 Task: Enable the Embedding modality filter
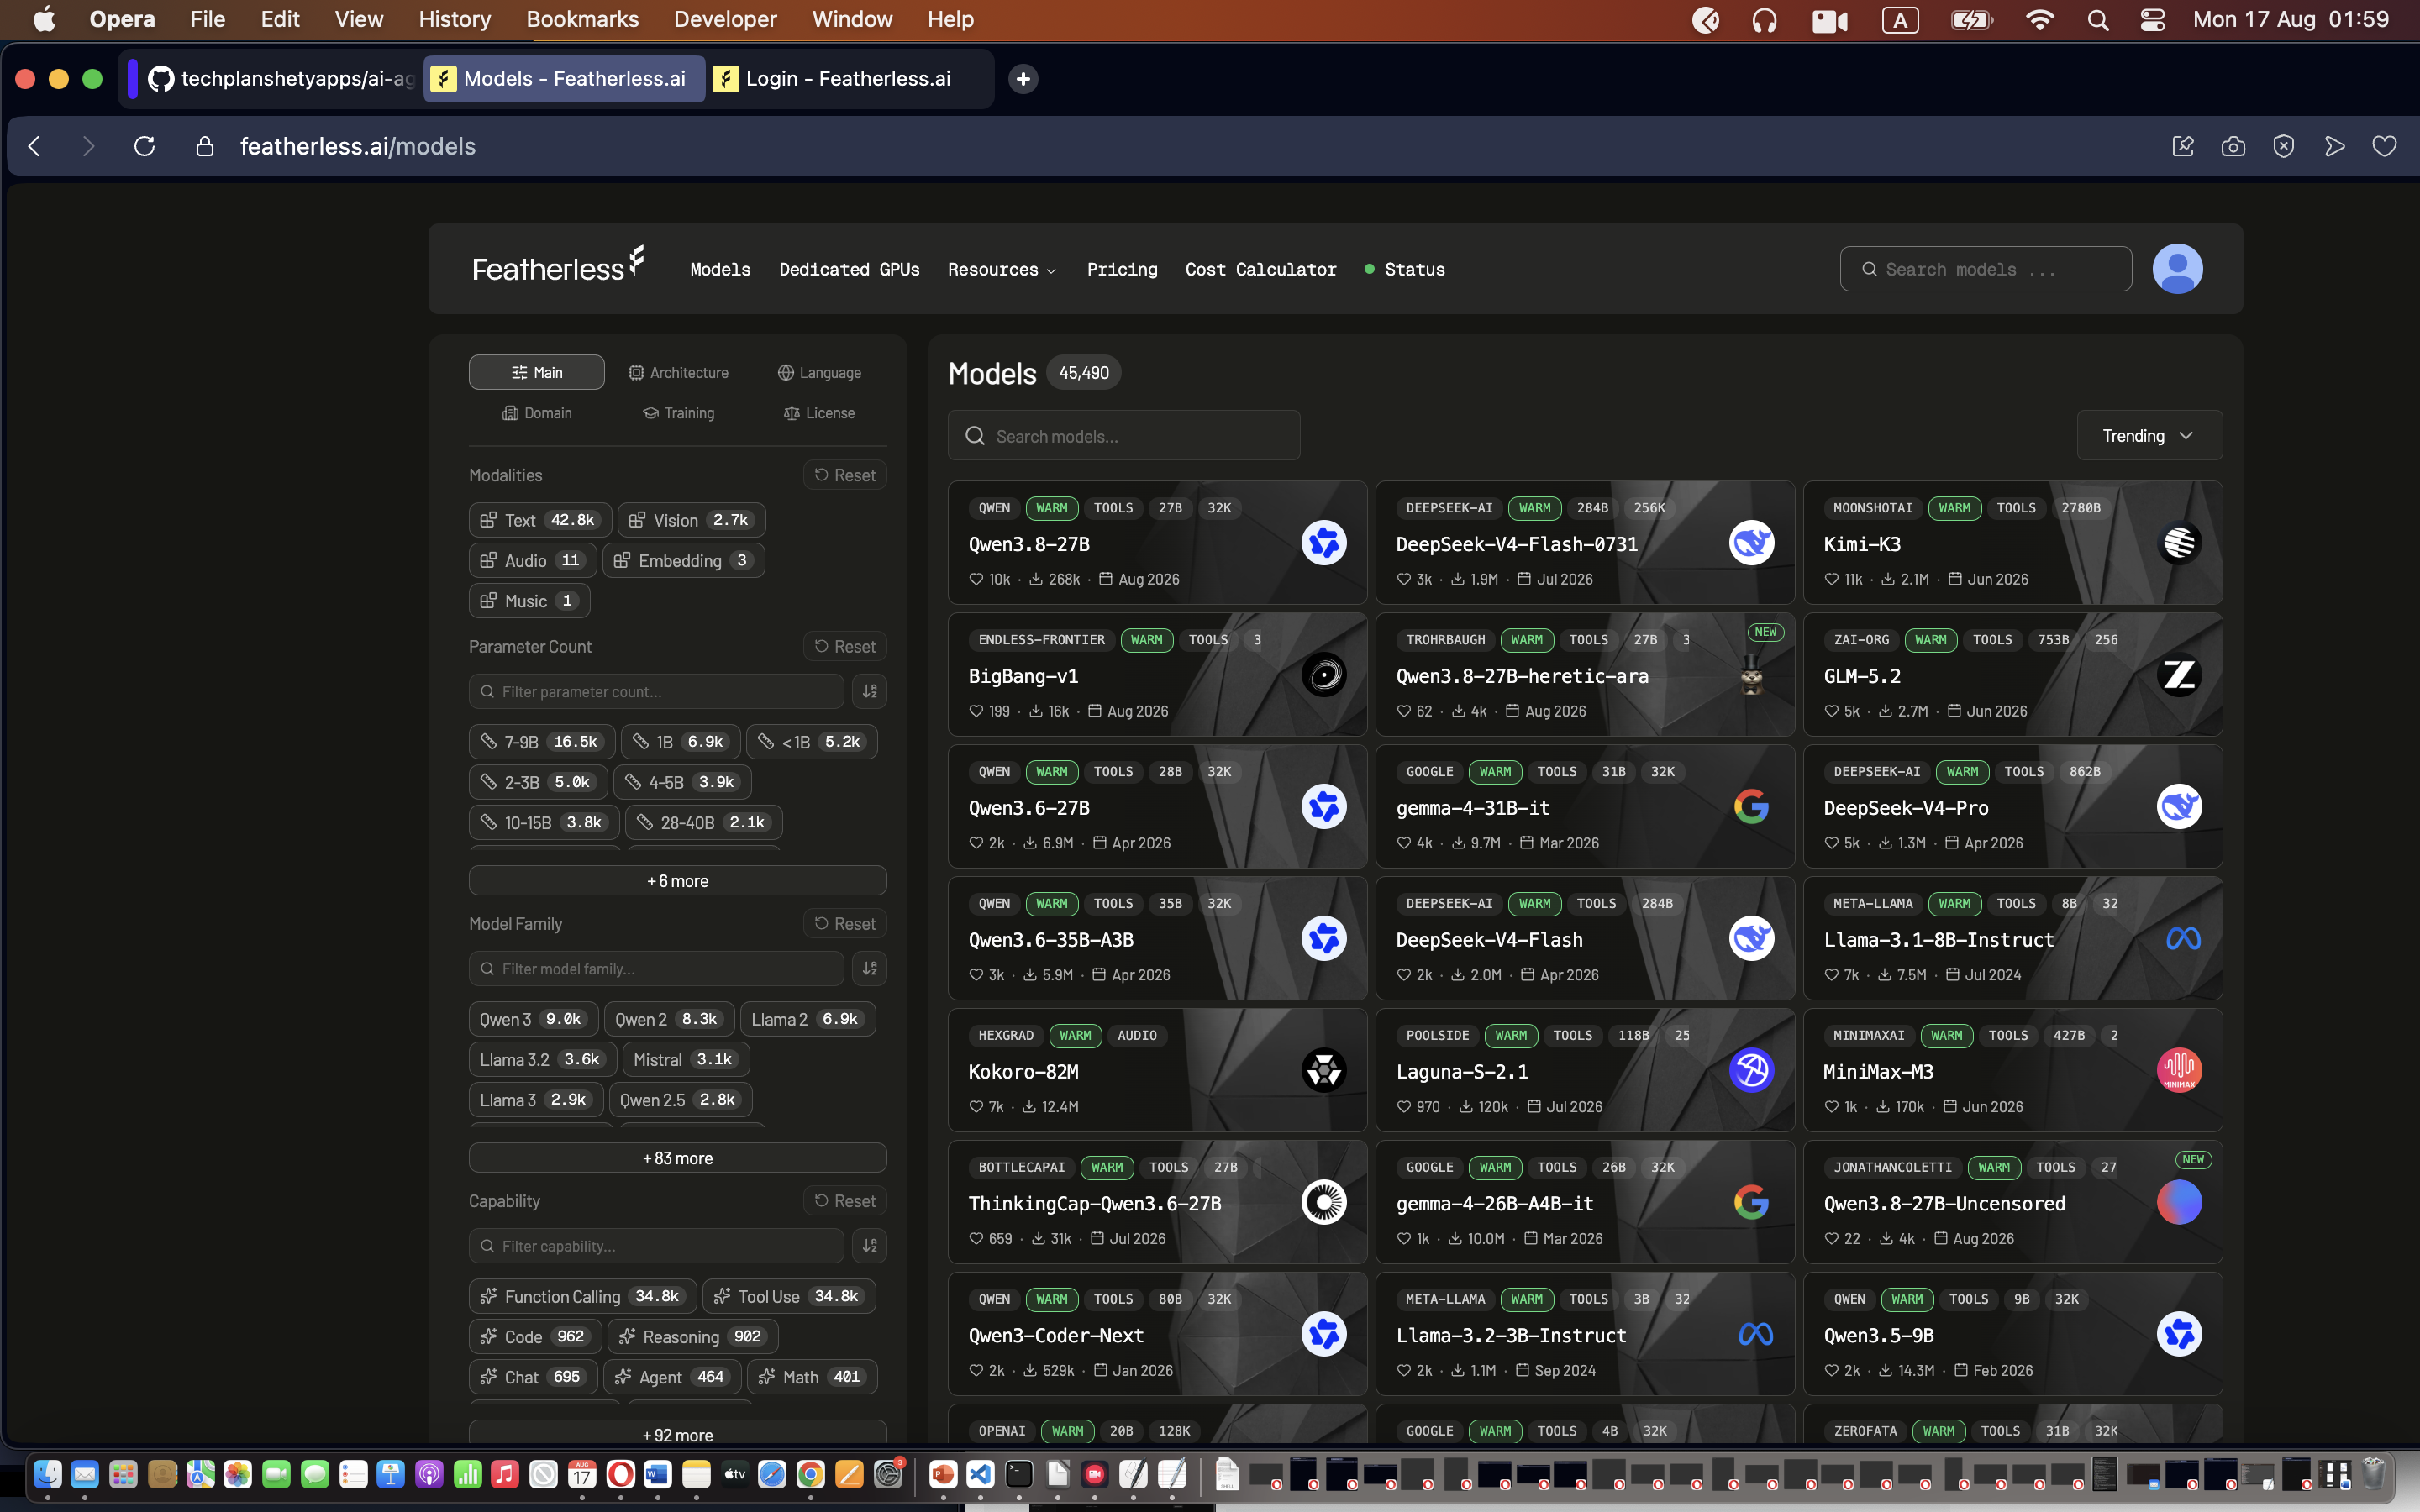[683, 560]
